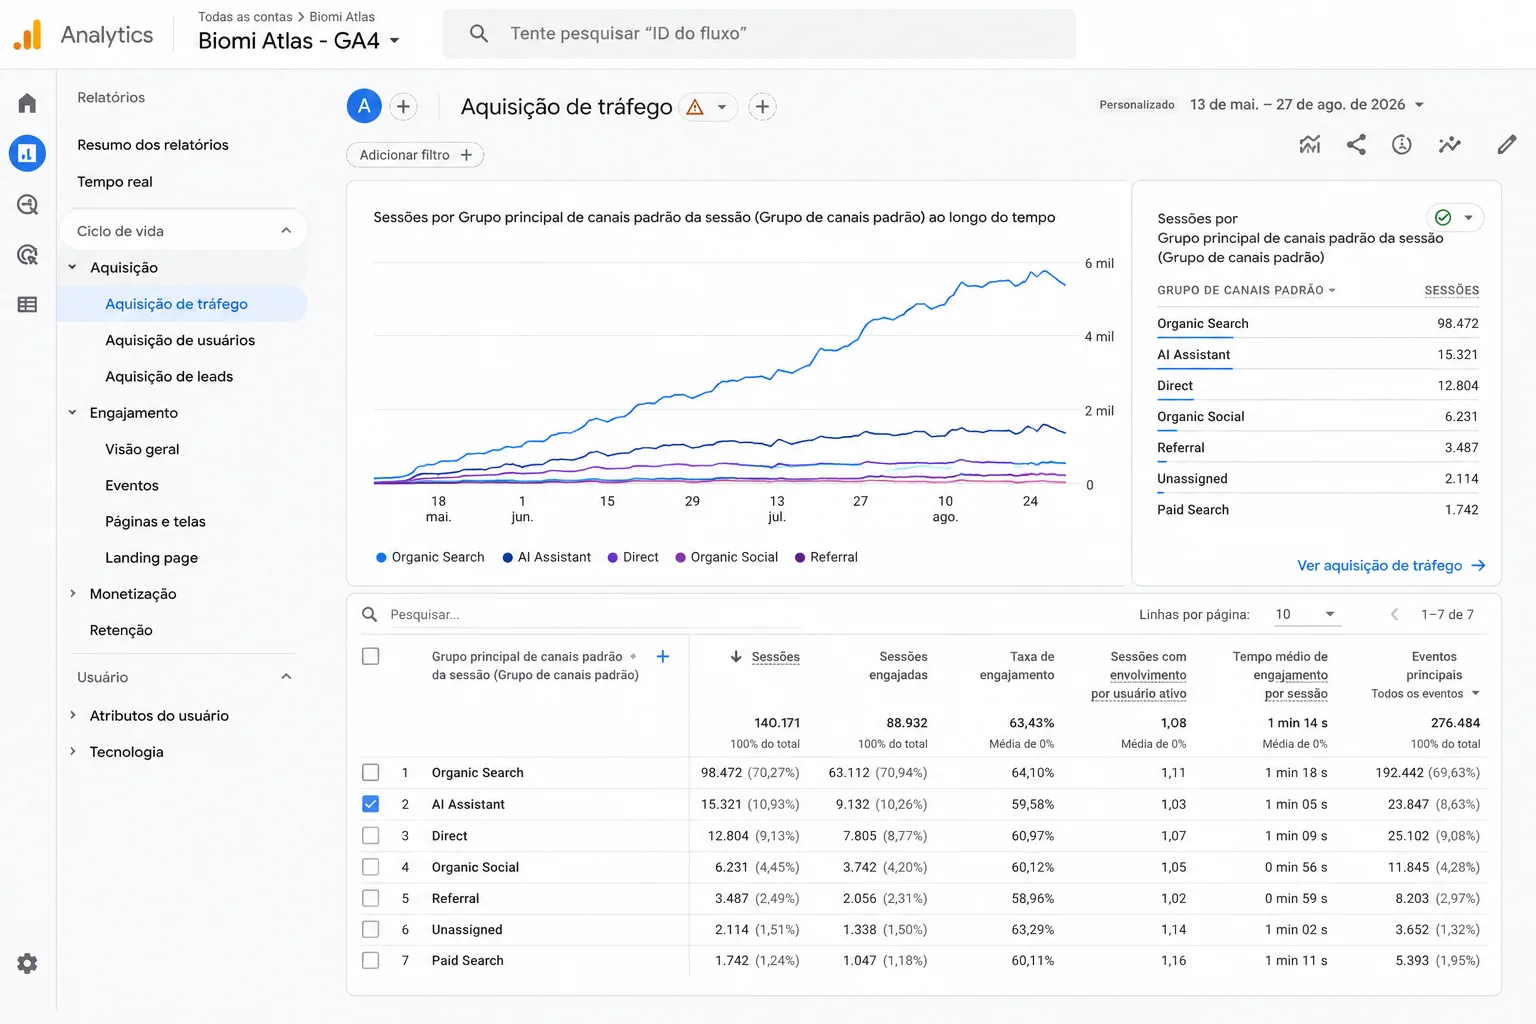The width and height of the screenshot is (1536, 1024).
Task: Toggle Organic Search series in chart legend
Action: coord(430,557)
